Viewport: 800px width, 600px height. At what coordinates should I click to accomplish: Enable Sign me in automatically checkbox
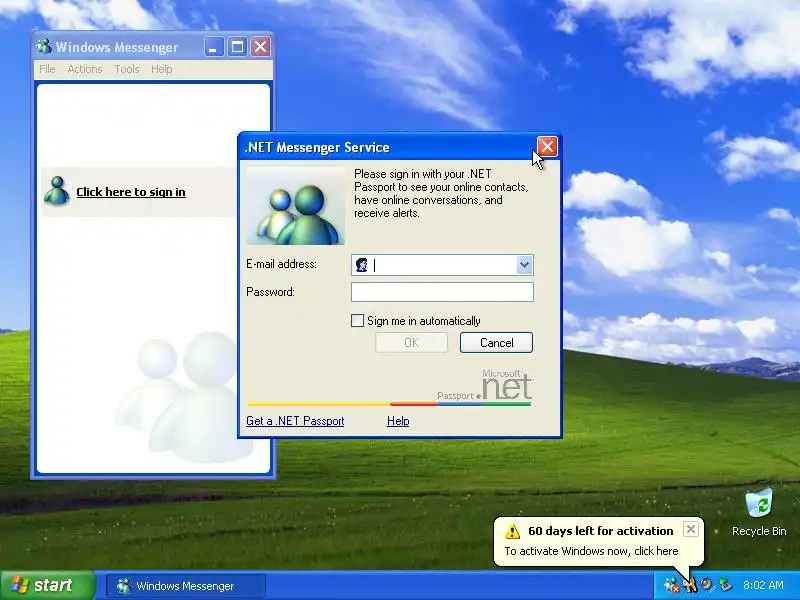[x=357, y=320]
